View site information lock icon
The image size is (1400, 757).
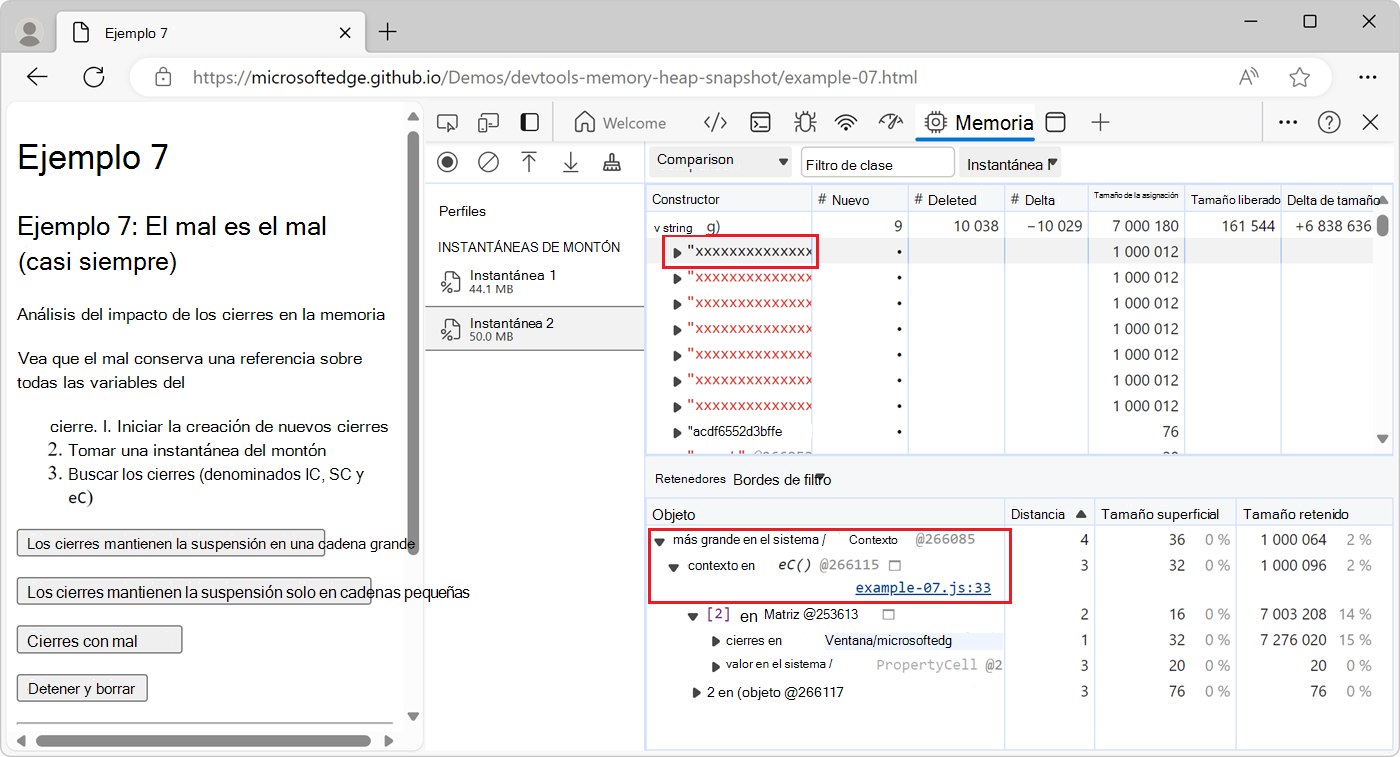[164, 77]
